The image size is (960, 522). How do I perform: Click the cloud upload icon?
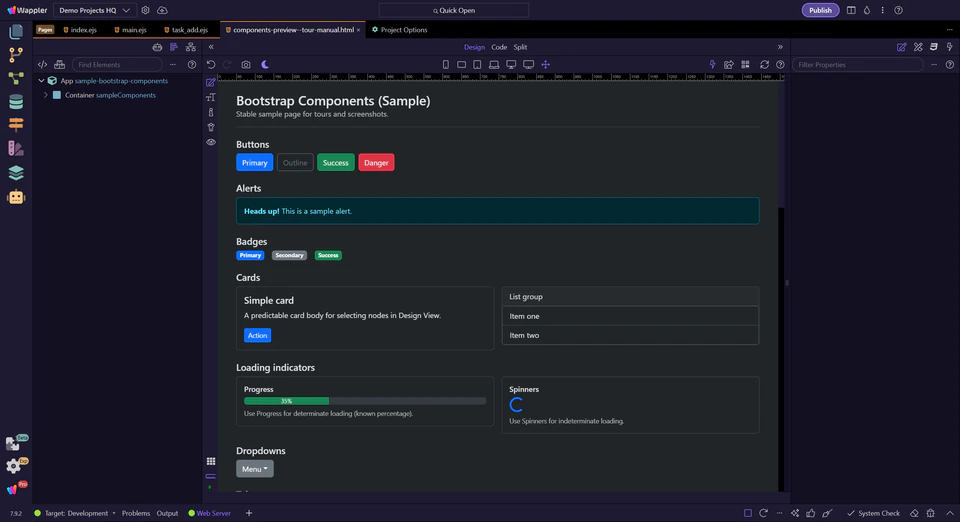pyautogui.click(x=162, y=10)
